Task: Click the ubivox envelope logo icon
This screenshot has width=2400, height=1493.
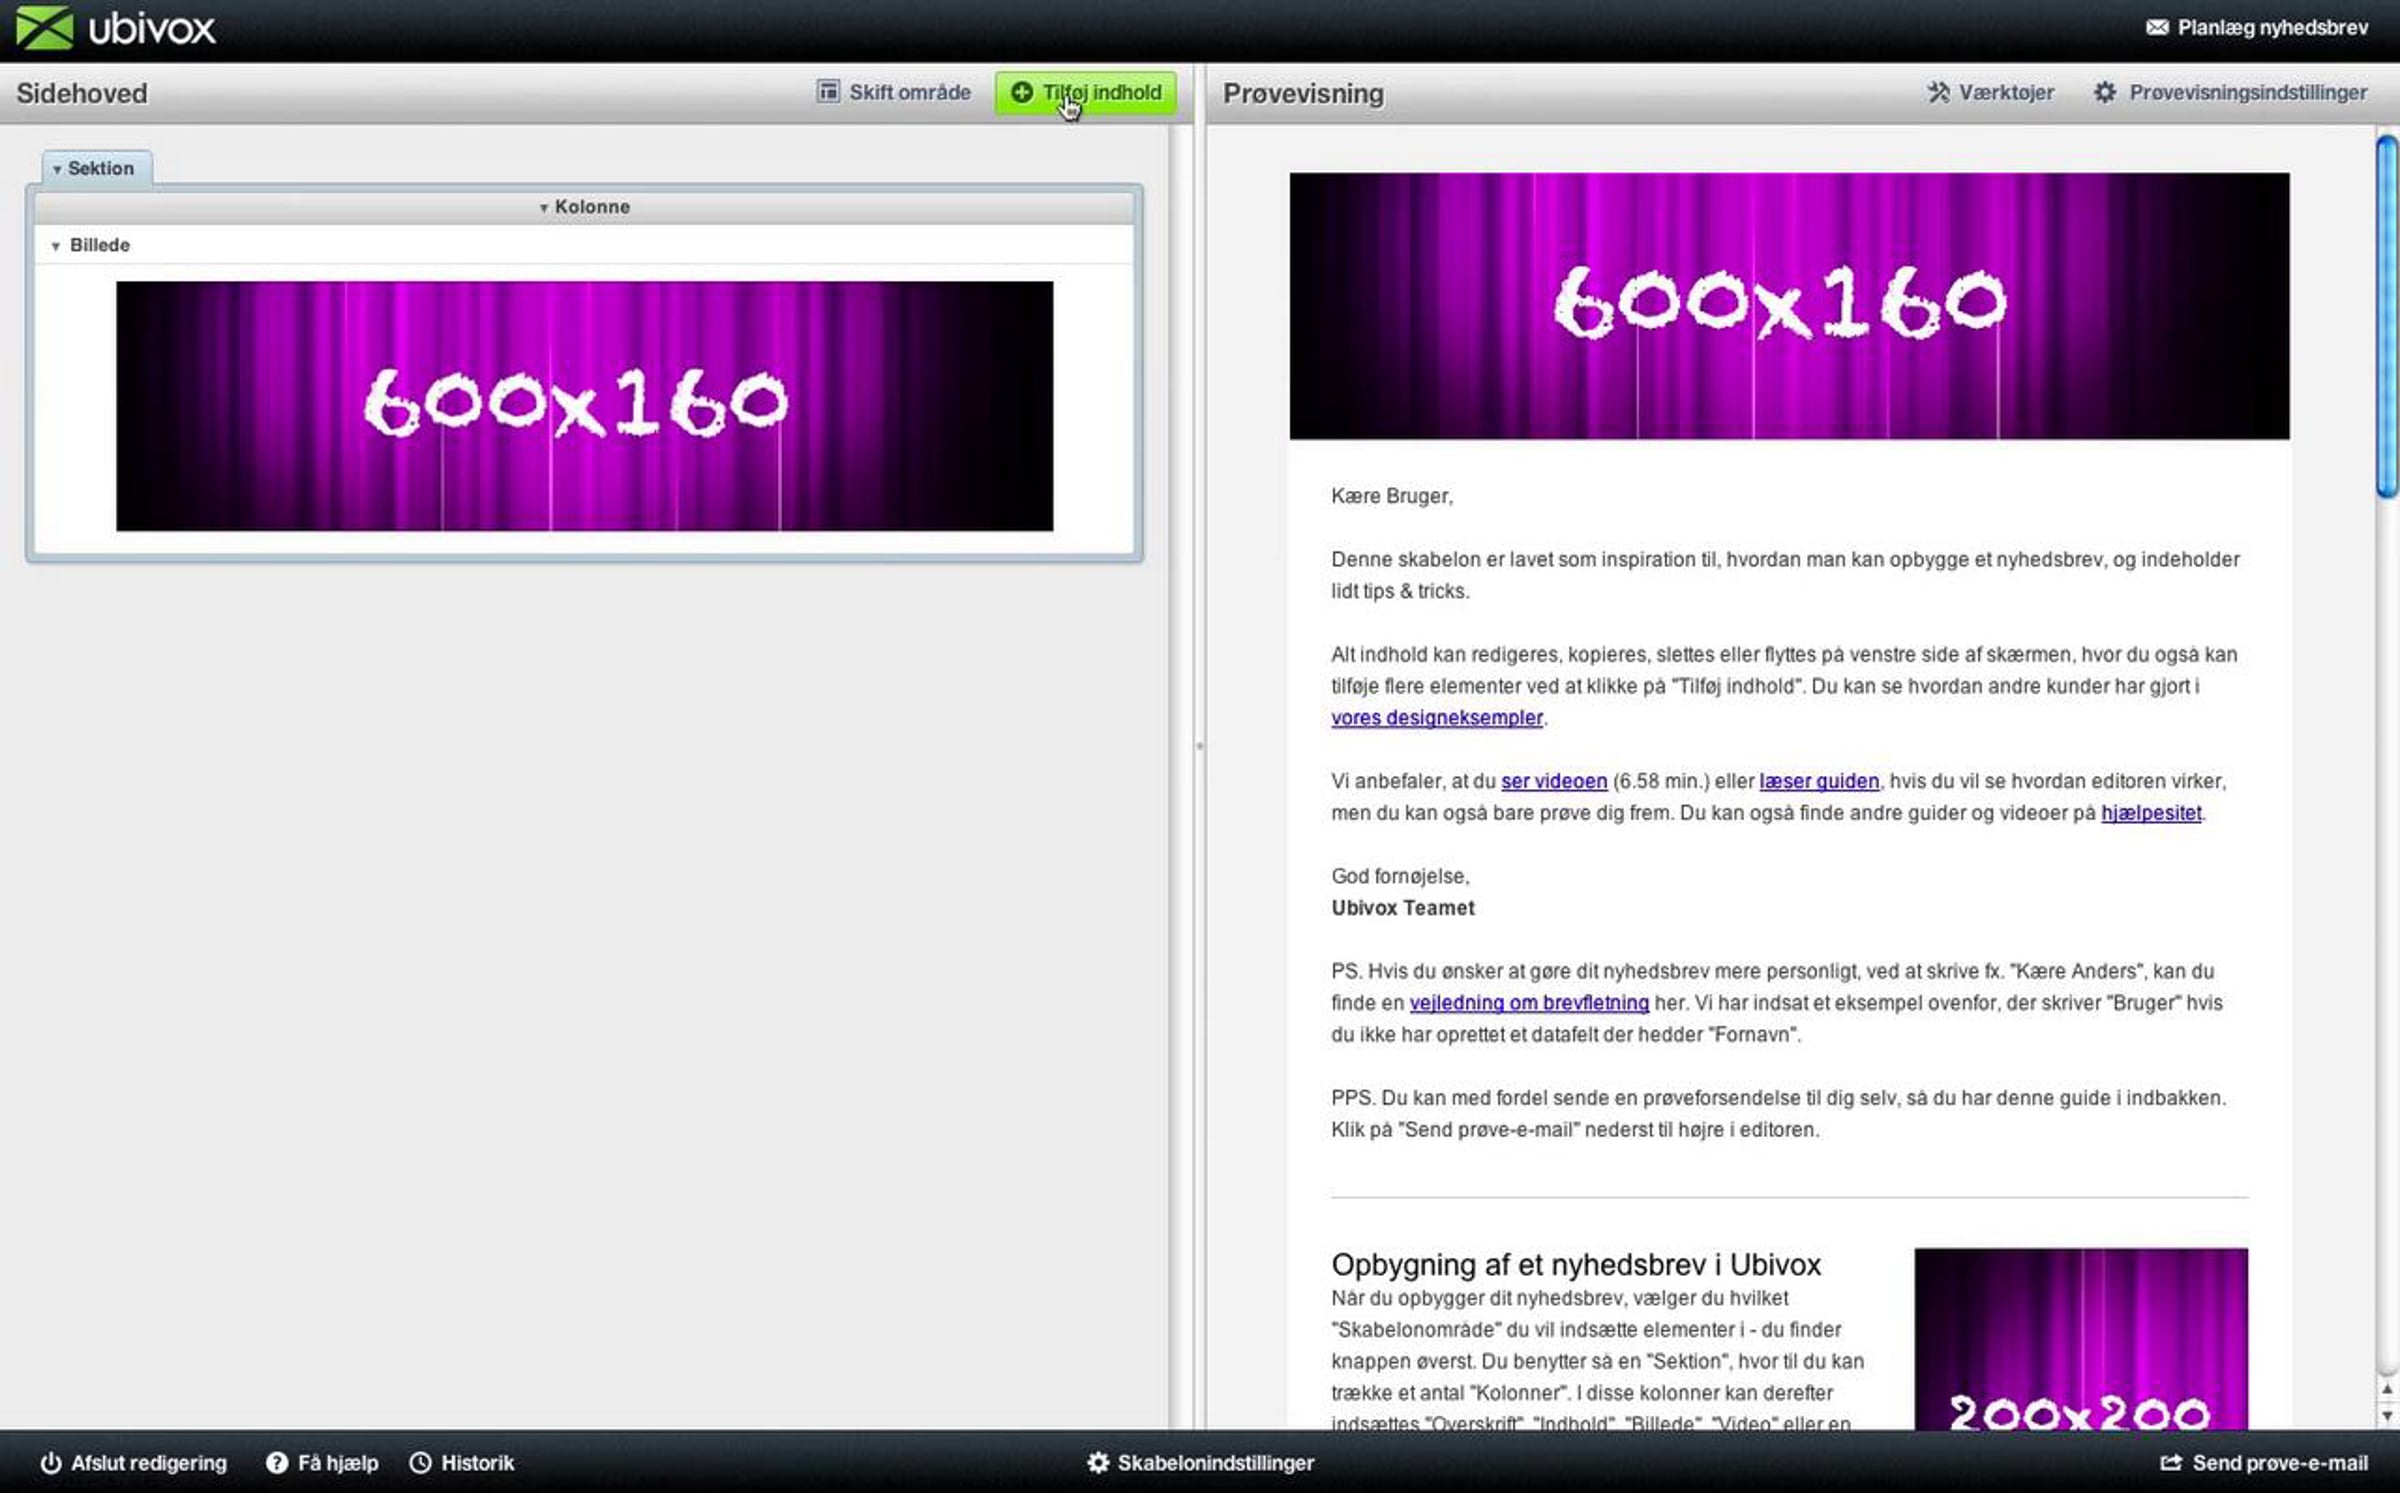Action: click(44, 28)
